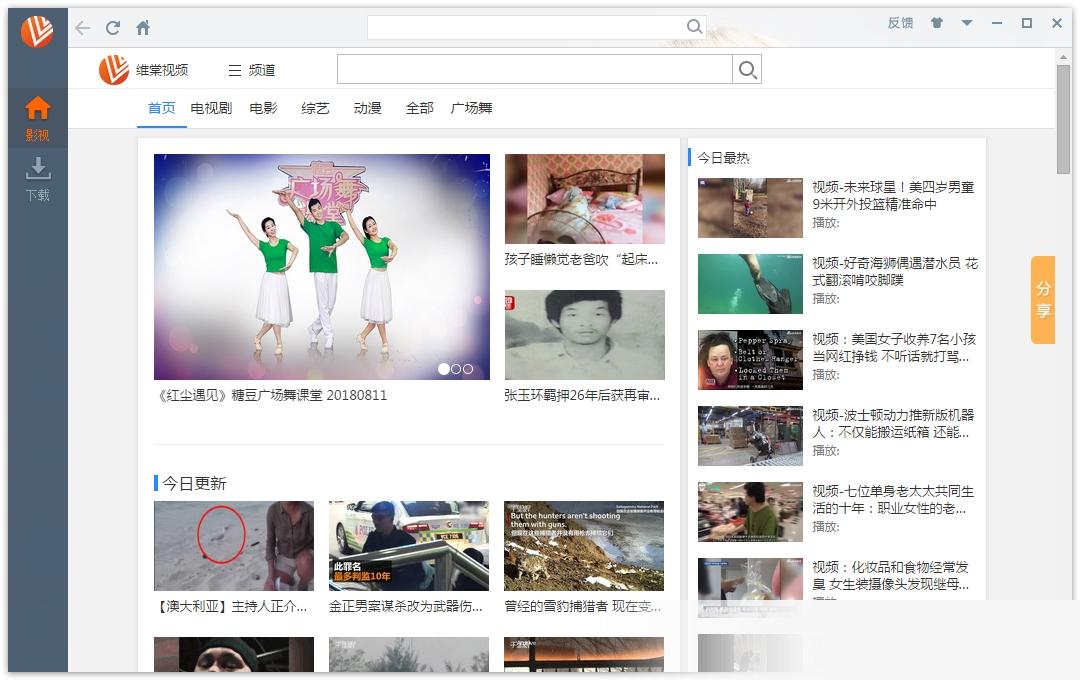Reload the page with refresh icon
The width and height of the screenshot is (1080, 680).
pyautogui.click(x=113, y=28)
